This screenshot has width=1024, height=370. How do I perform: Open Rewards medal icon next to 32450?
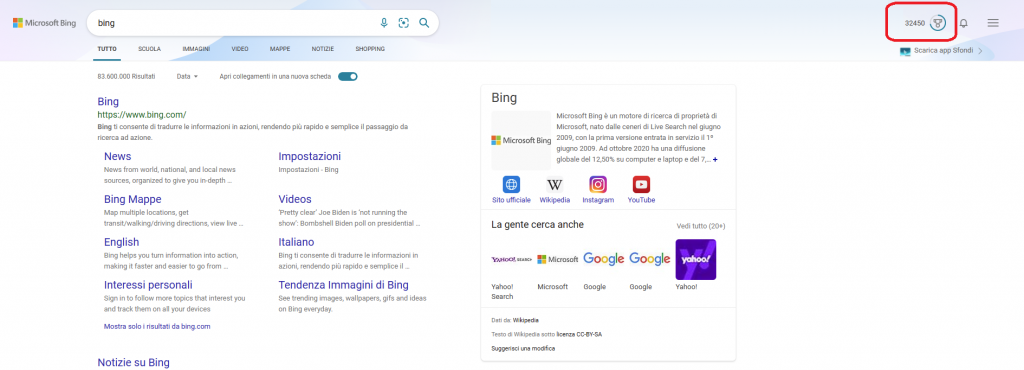938,23
